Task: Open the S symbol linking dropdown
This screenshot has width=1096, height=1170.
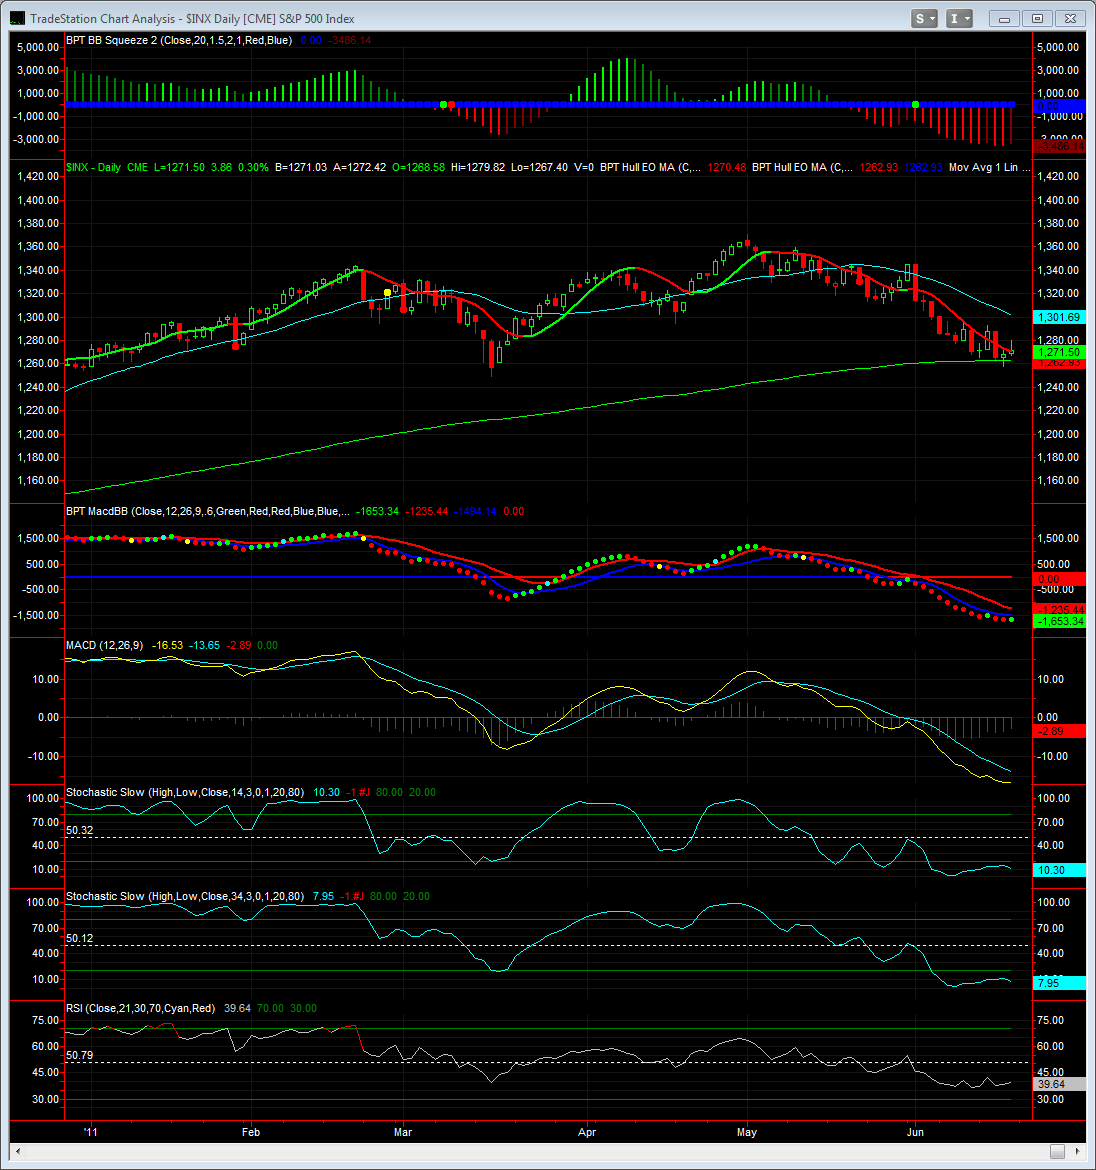Action: pos(924,19)
